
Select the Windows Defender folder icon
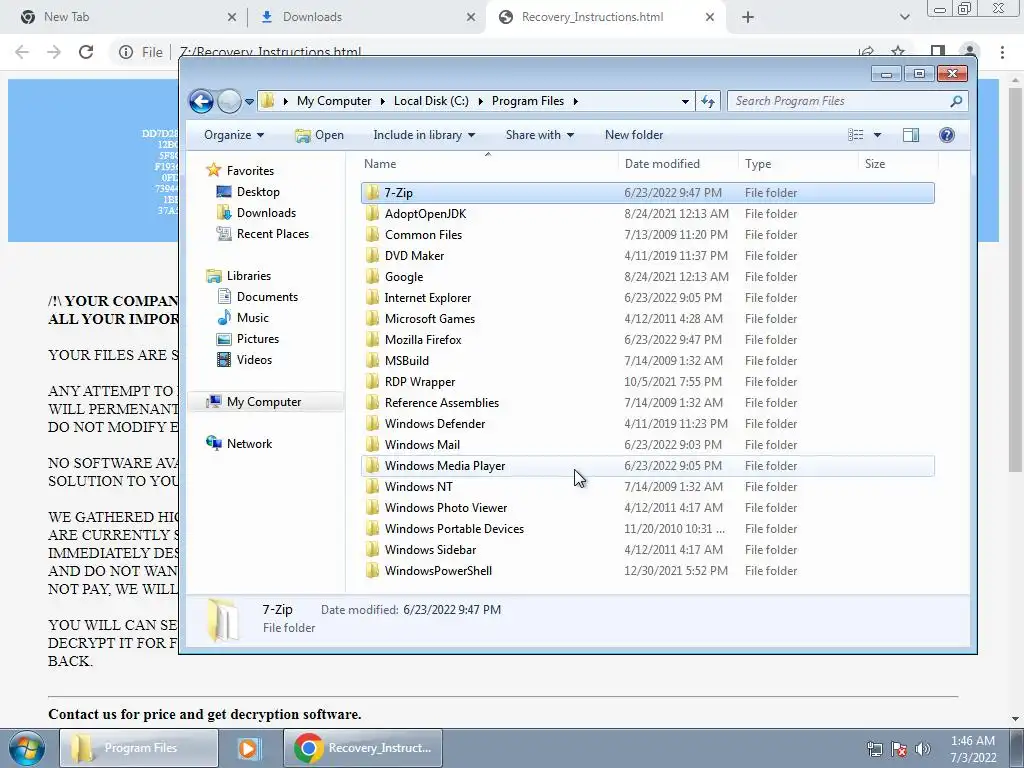(372, 423)
